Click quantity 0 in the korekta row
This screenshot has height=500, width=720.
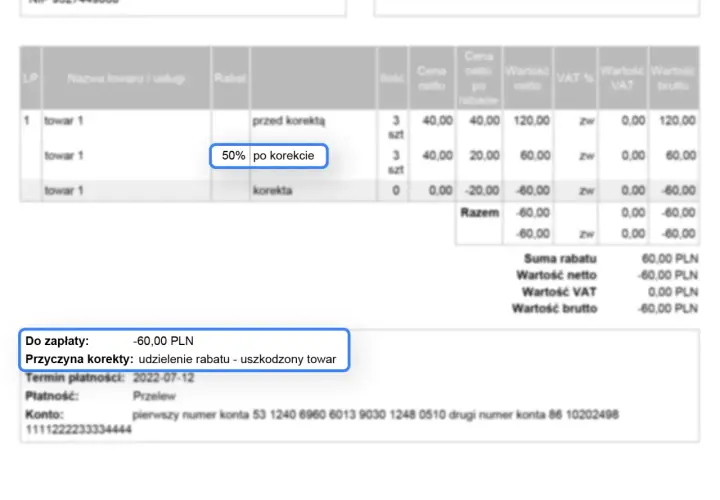(396, 190)
